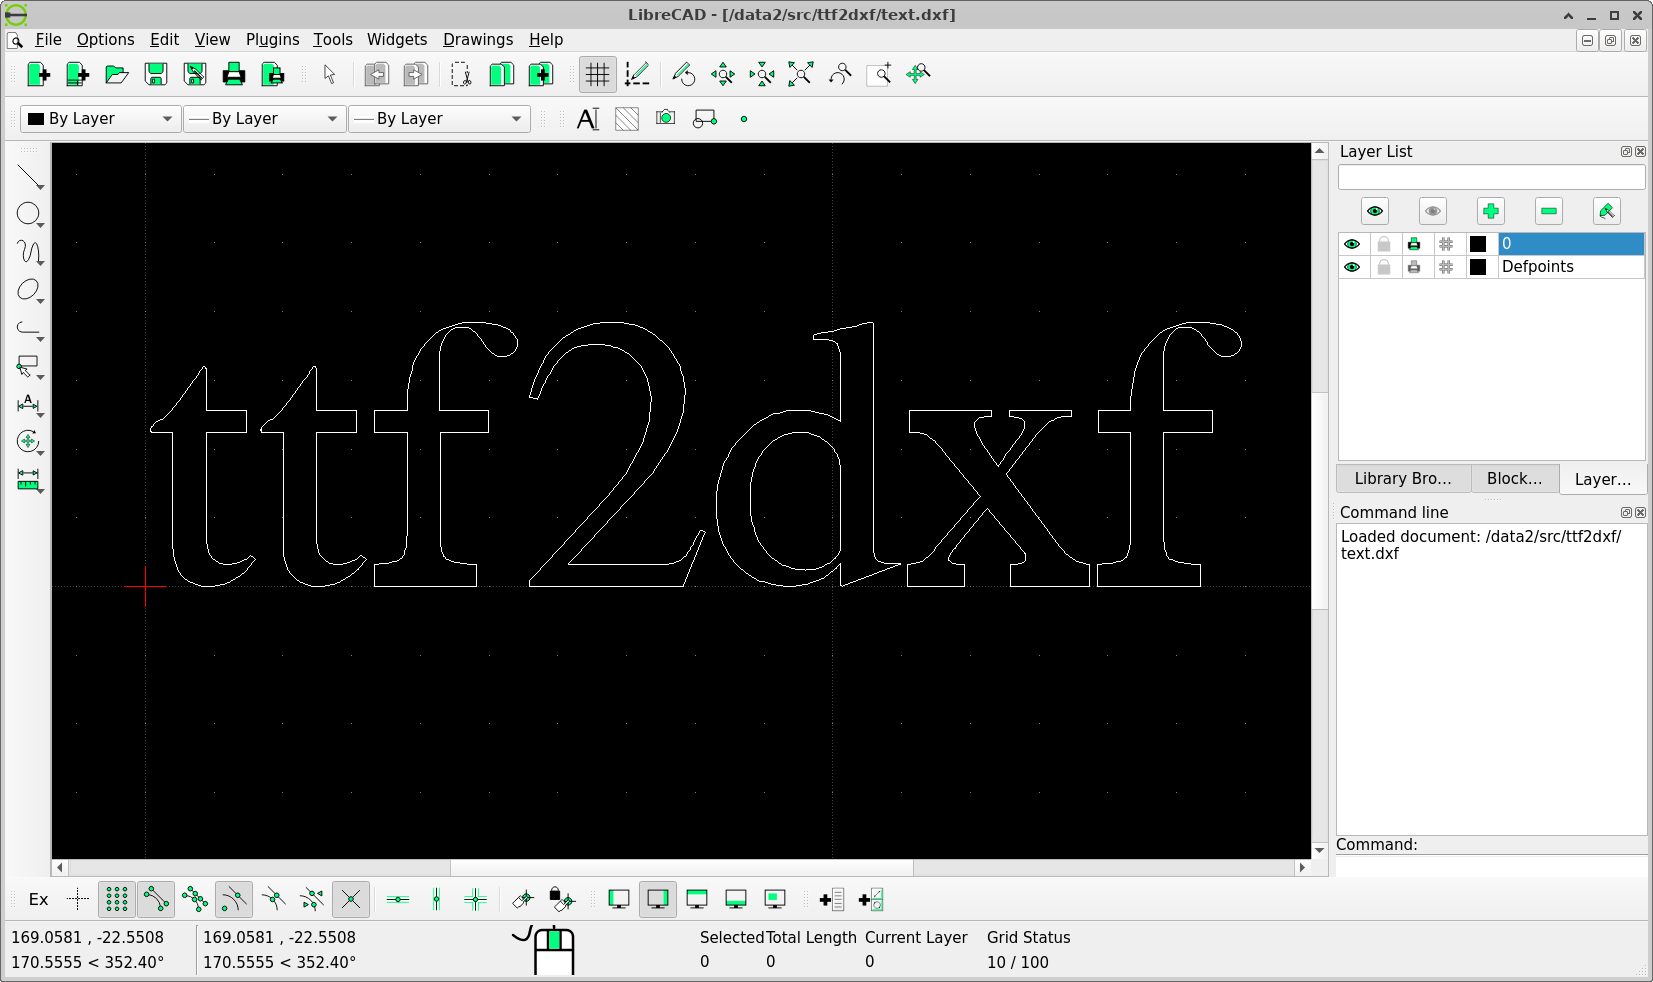The image size is (1653, 982).
Task: Expand the Line tool flyout arrow
Action: click(41, 187)
